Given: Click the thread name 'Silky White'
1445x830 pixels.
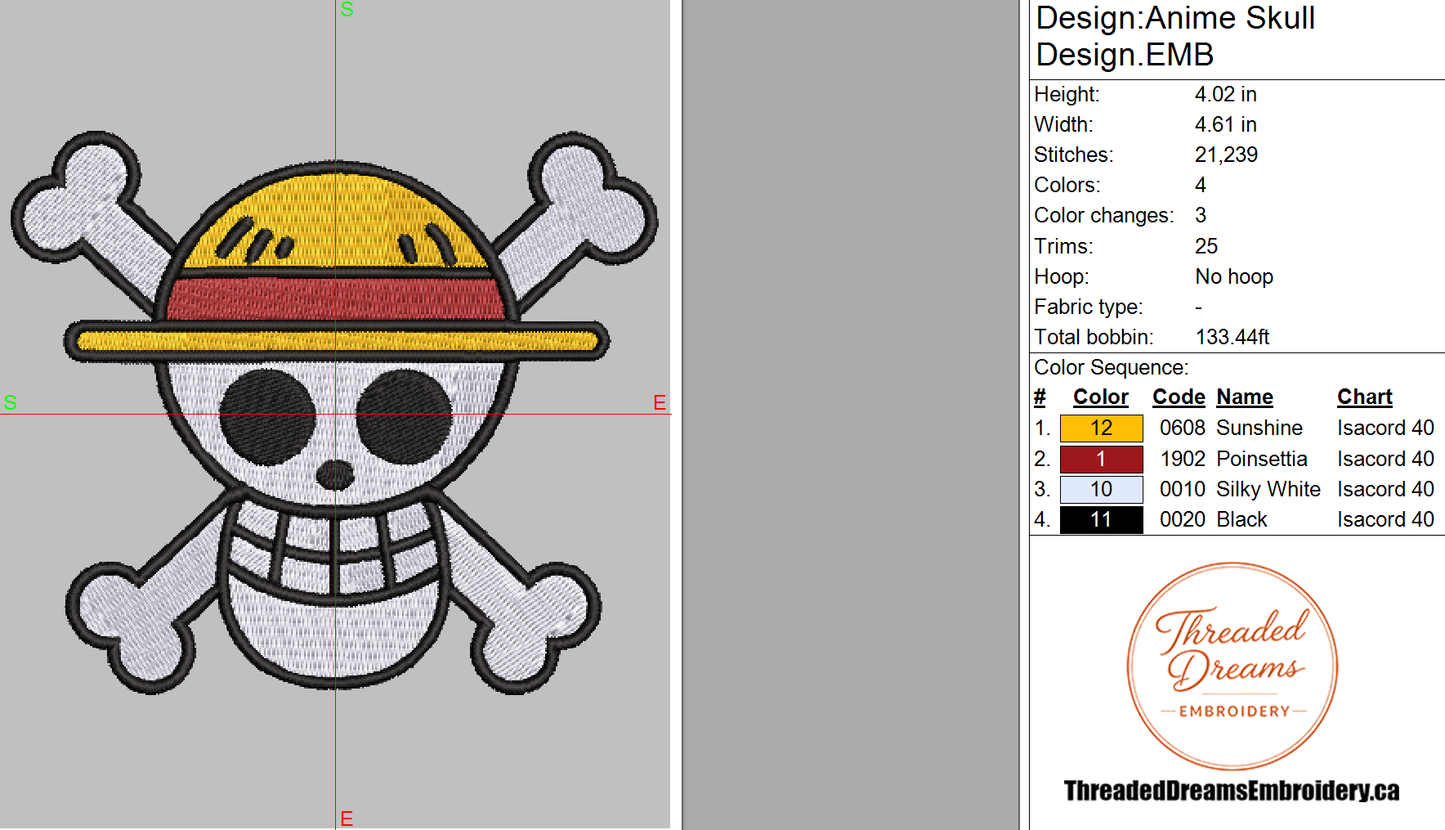Looking at the screenshot, I should (x=1268, y=489).
